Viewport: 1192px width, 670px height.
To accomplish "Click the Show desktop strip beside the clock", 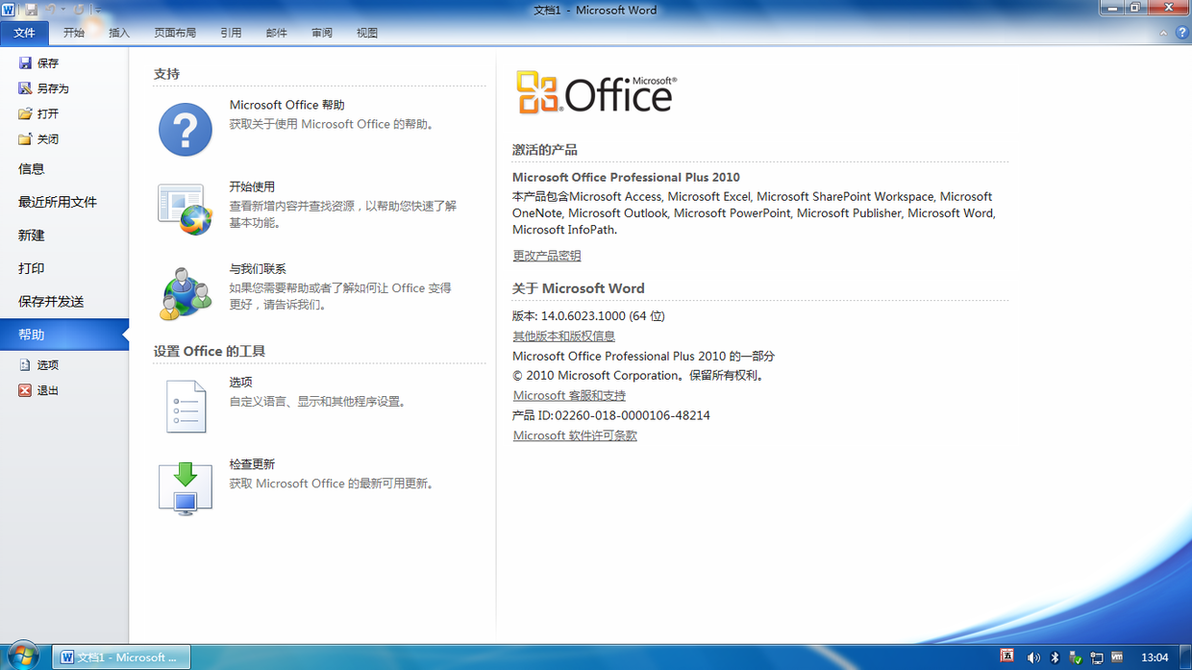I will (x=1186, y=657).
